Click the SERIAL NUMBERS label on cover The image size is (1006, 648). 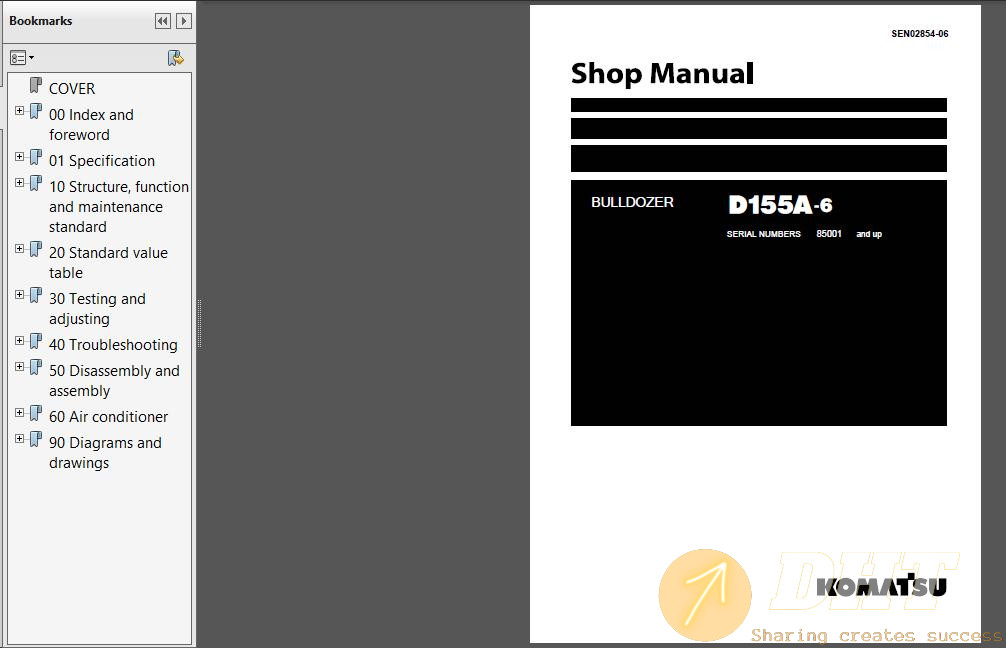tap(763, 234)
